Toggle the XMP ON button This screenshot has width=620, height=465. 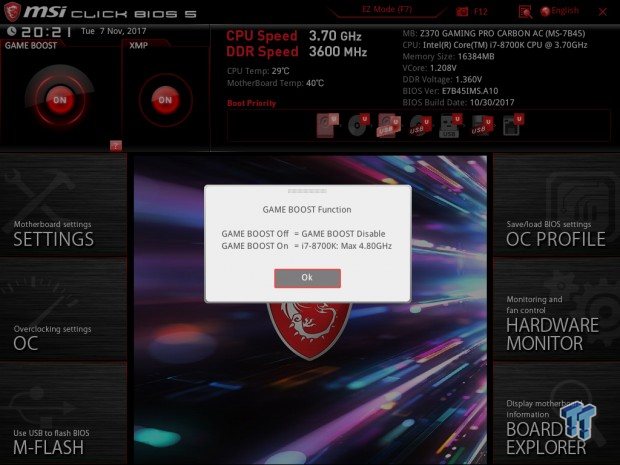click(165, 100)
